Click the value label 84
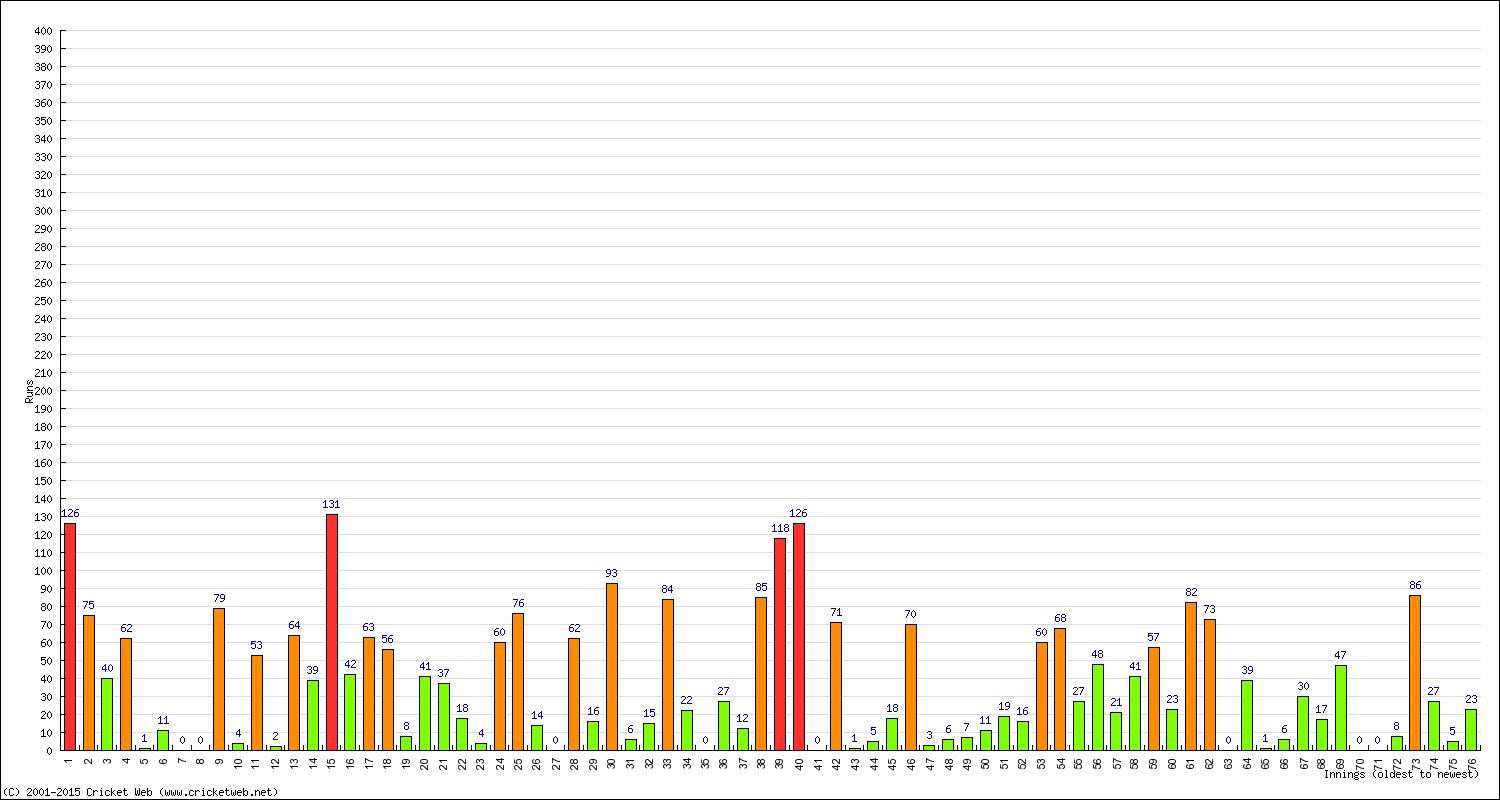 (x=668, y=588)
